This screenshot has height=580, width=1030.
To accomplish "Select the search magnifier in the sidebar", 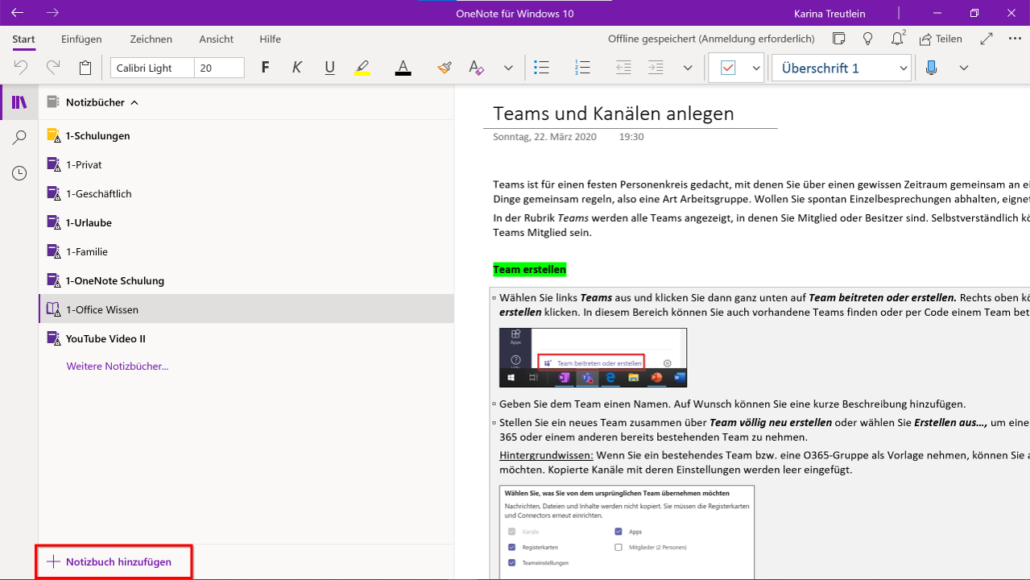I will tap(20, 137).
